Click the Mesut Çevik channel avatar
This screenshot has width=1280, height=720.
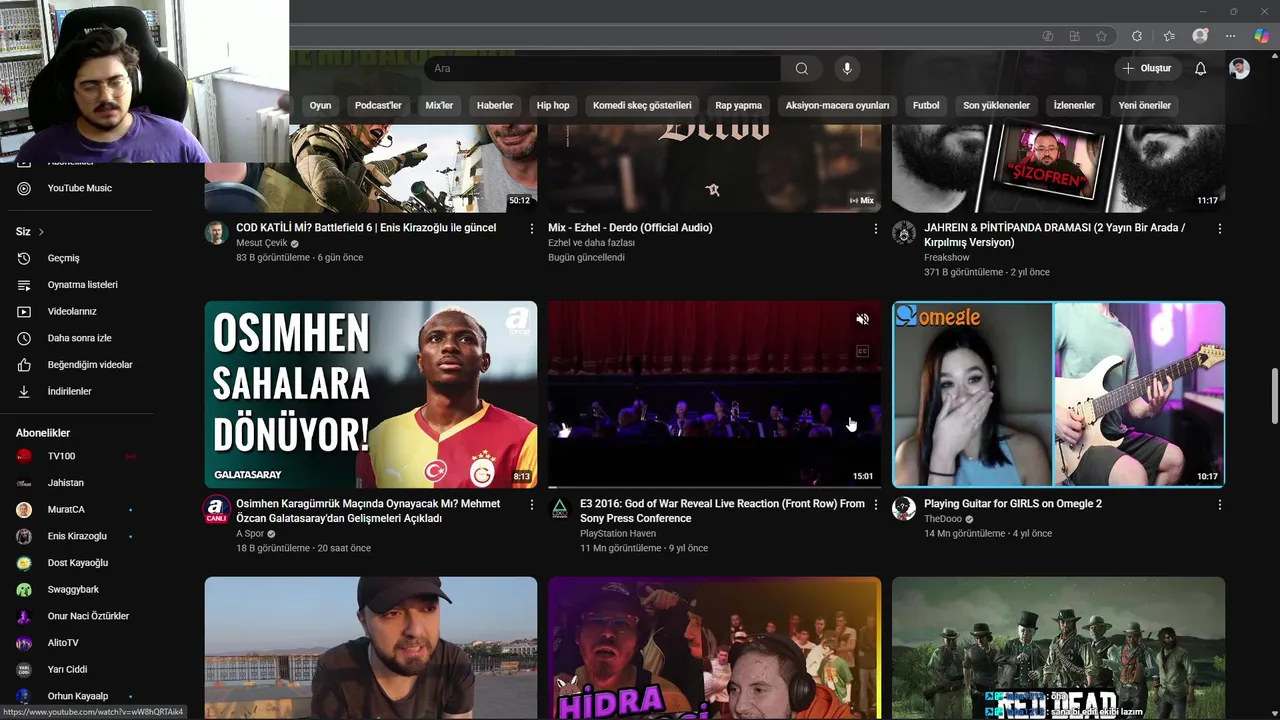[x=216, y=233]
